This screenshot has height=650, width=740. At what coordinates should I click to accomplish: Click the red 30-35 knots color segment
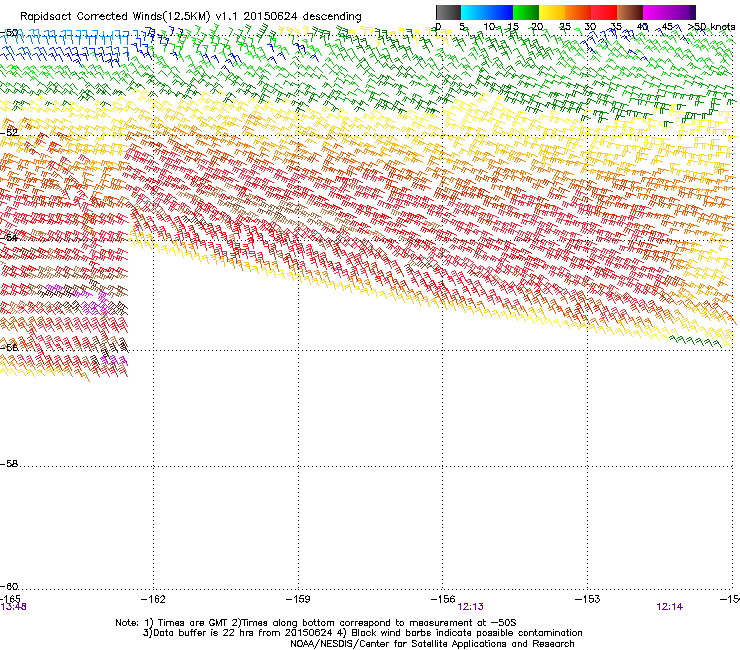pyautogui.click(x=604, y=12)
